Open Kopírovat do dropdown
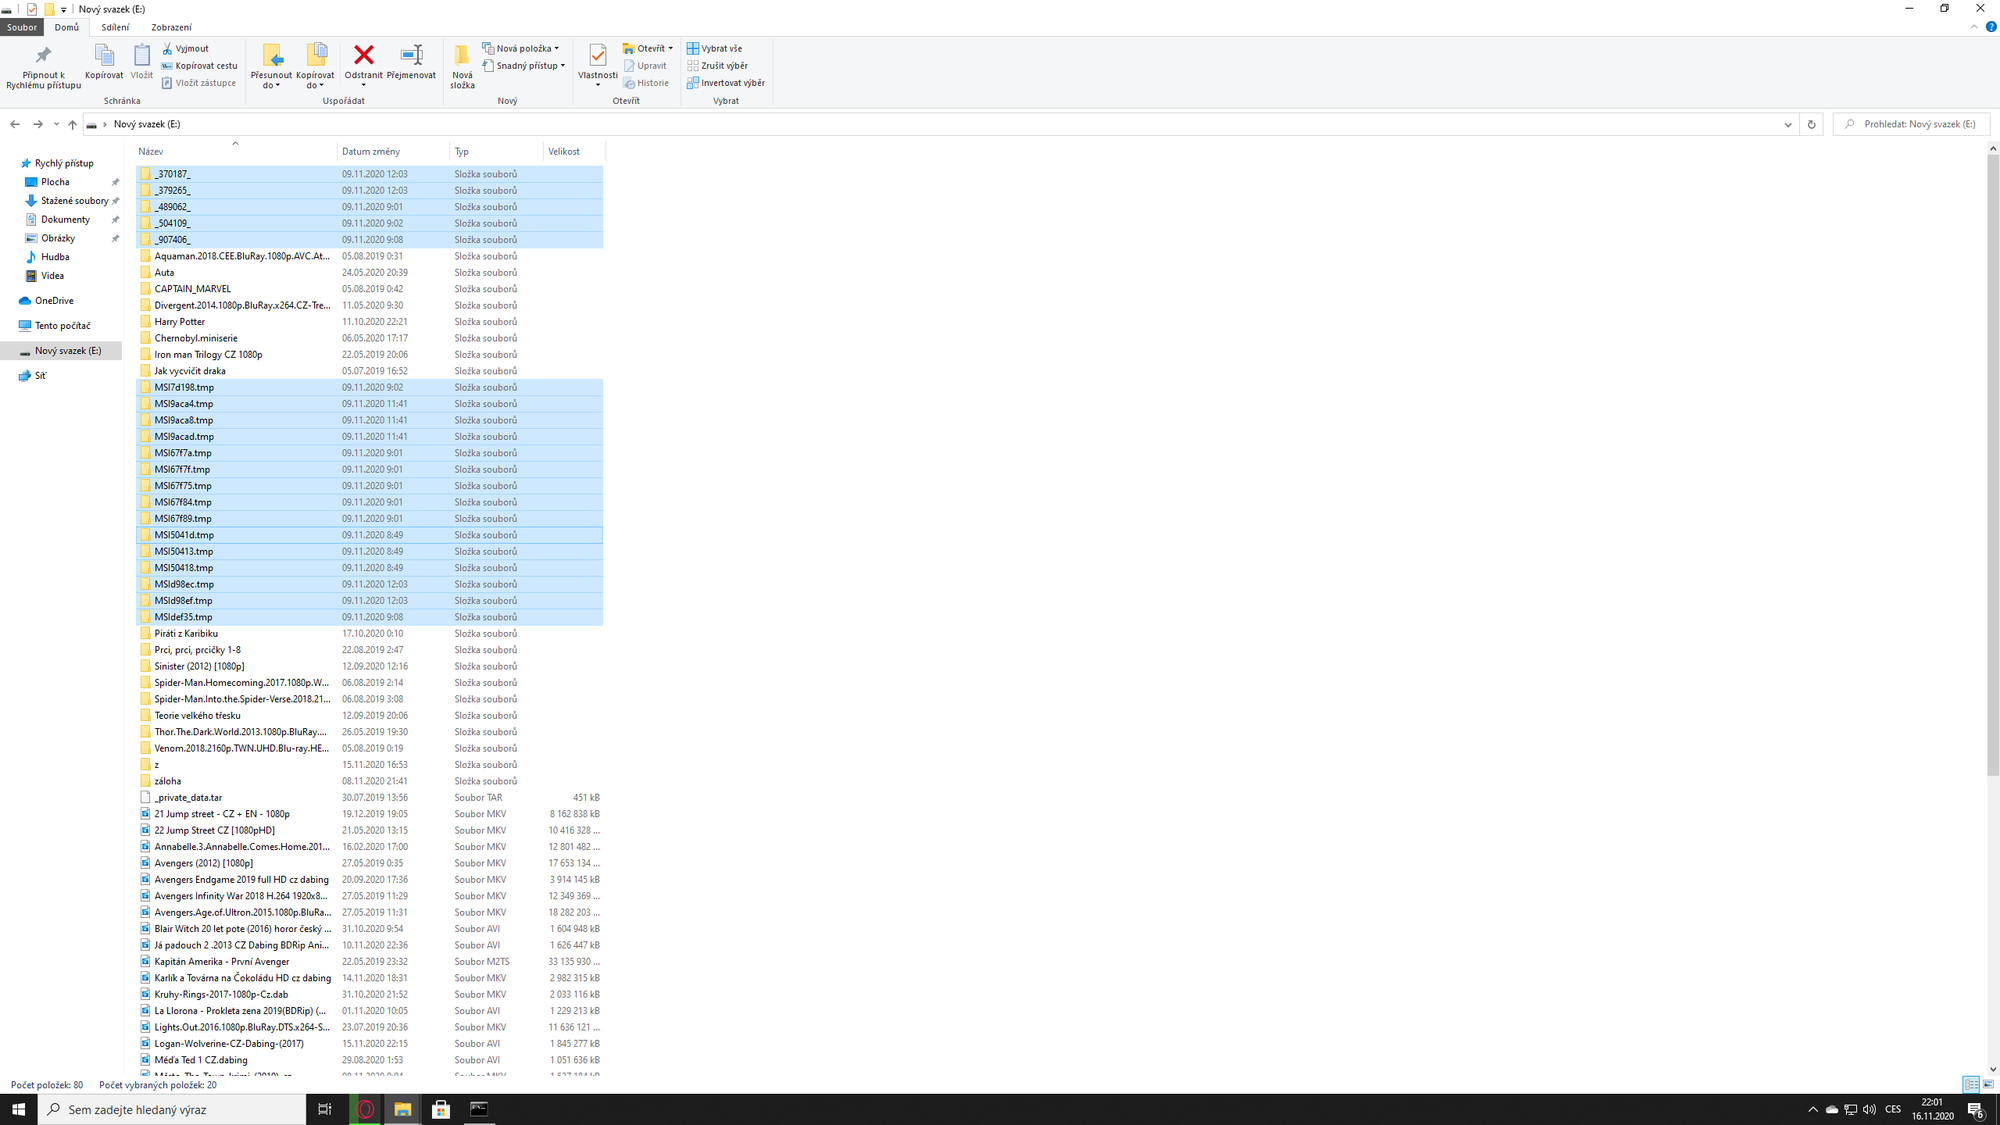The height and width of the screenshot is (1125, 2000). click(315, 80)
